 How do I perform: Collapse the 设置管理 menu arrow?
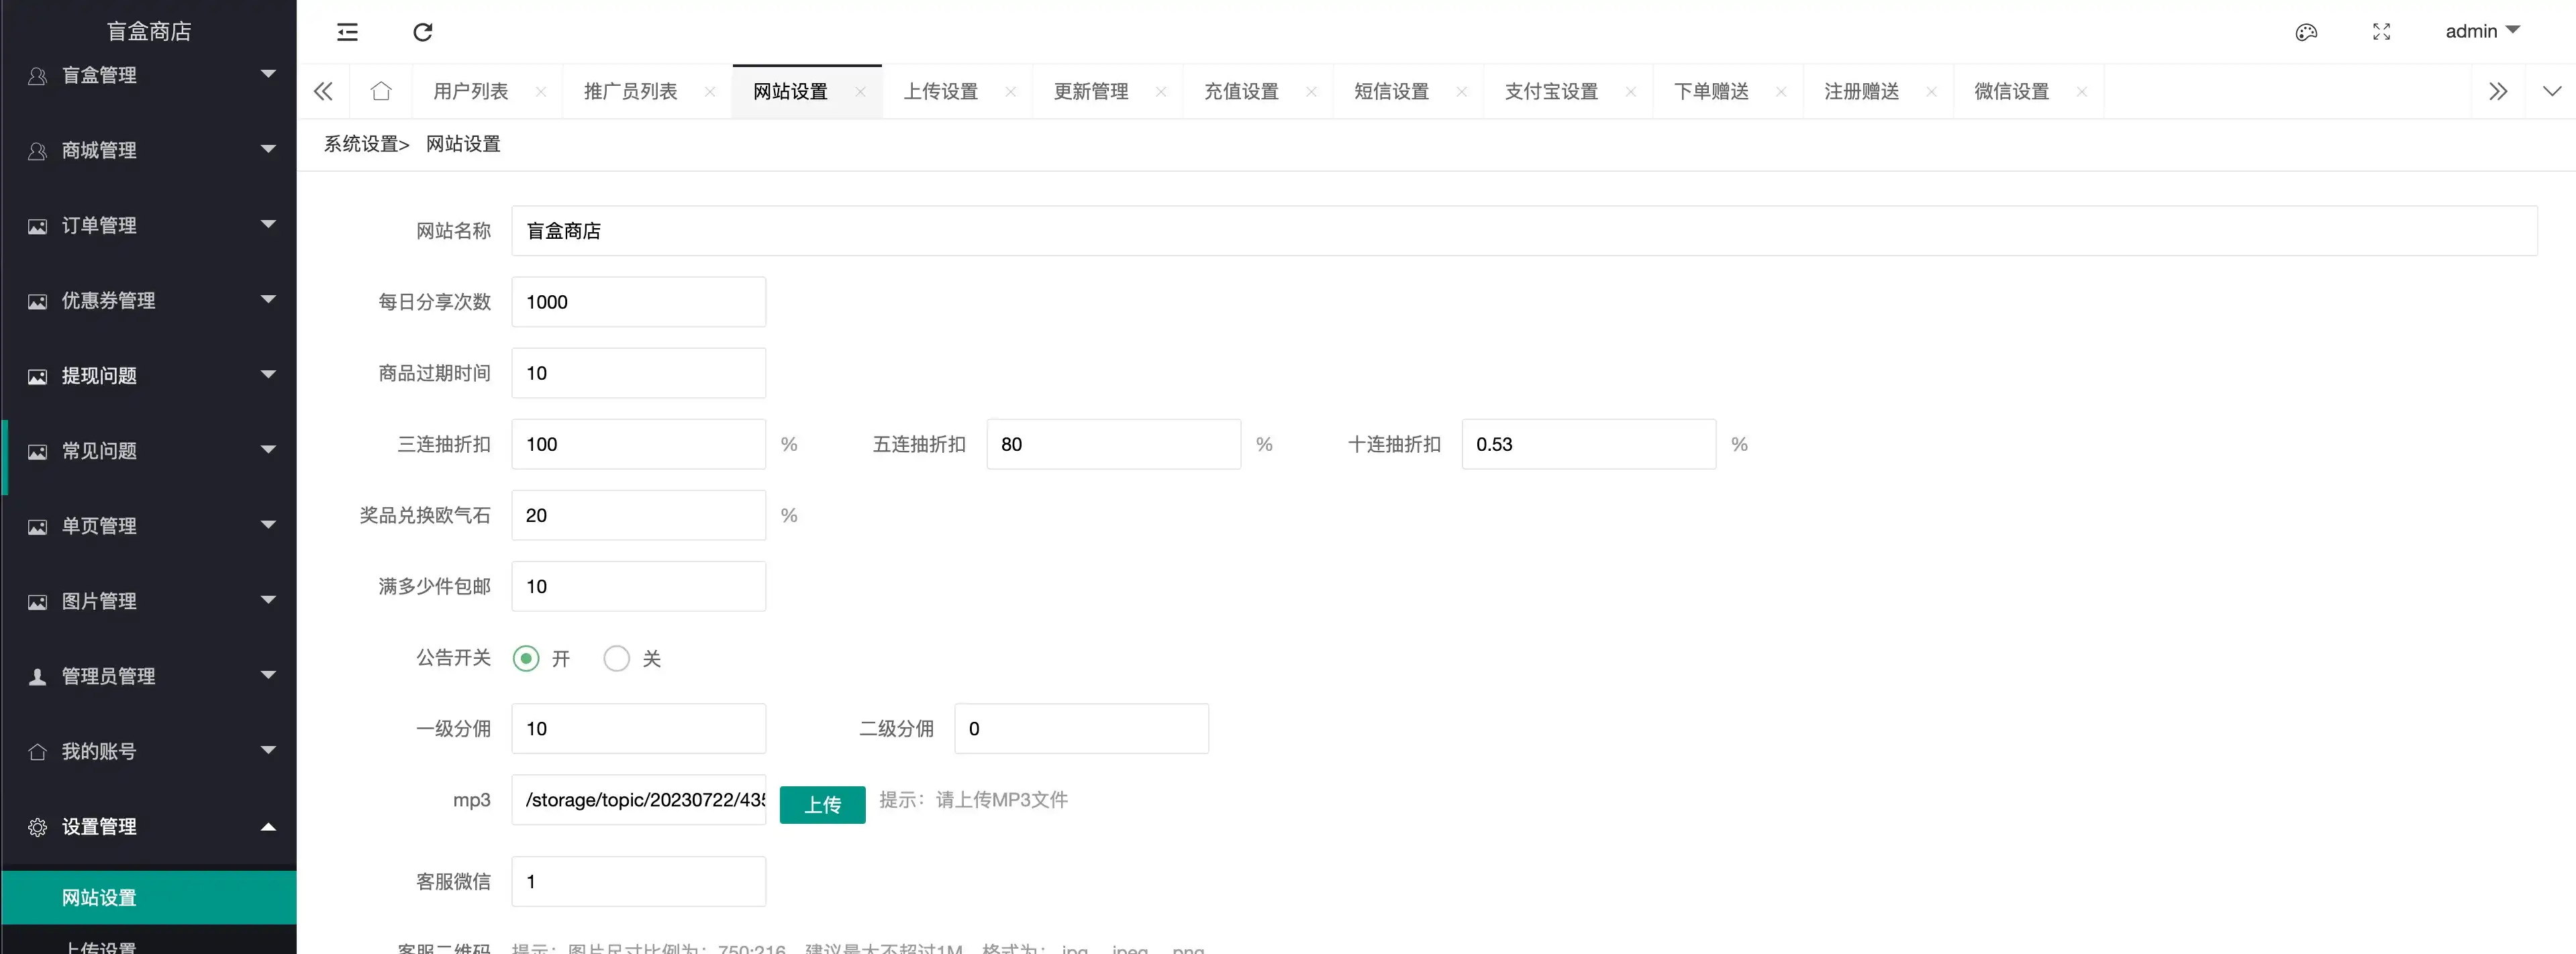[268, 827]
